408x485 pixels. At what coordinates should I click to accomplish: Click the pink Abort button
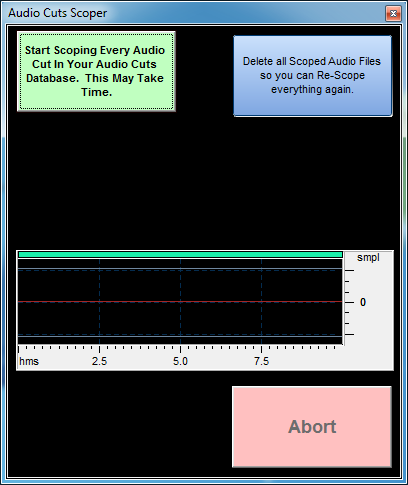312,427
